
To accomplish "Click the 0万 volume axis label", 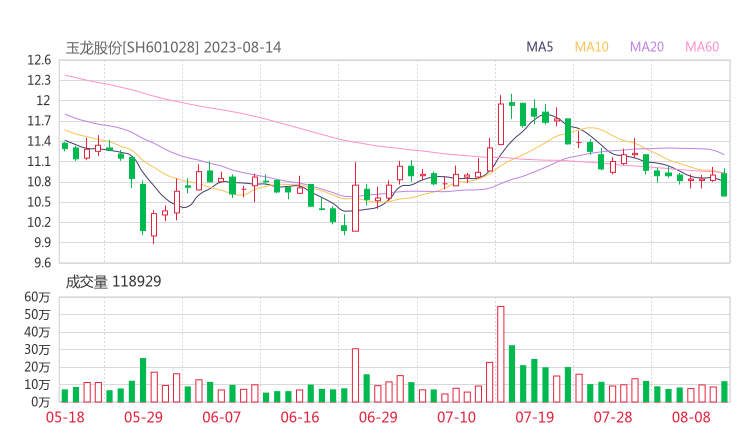I will coord(41,402).
